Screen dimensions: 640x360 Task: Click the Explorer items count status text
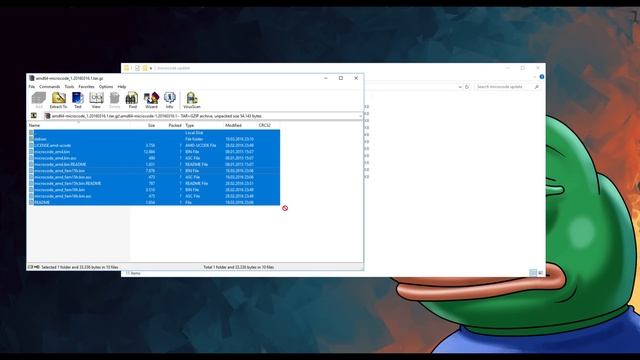pos(133,273)
